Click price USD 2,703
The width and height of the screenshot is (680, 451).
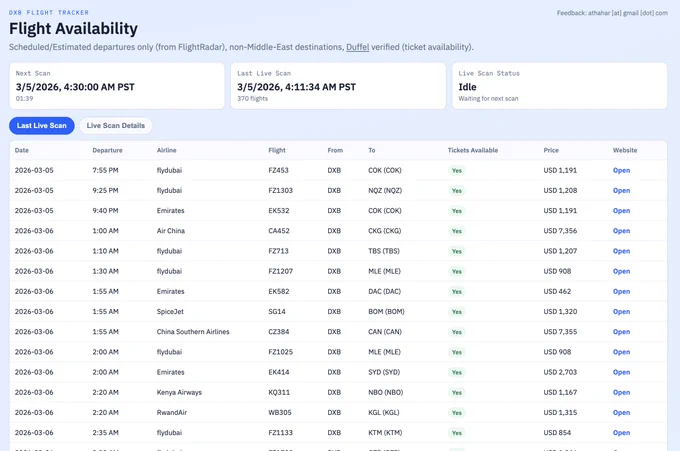[x=560, y=372]
